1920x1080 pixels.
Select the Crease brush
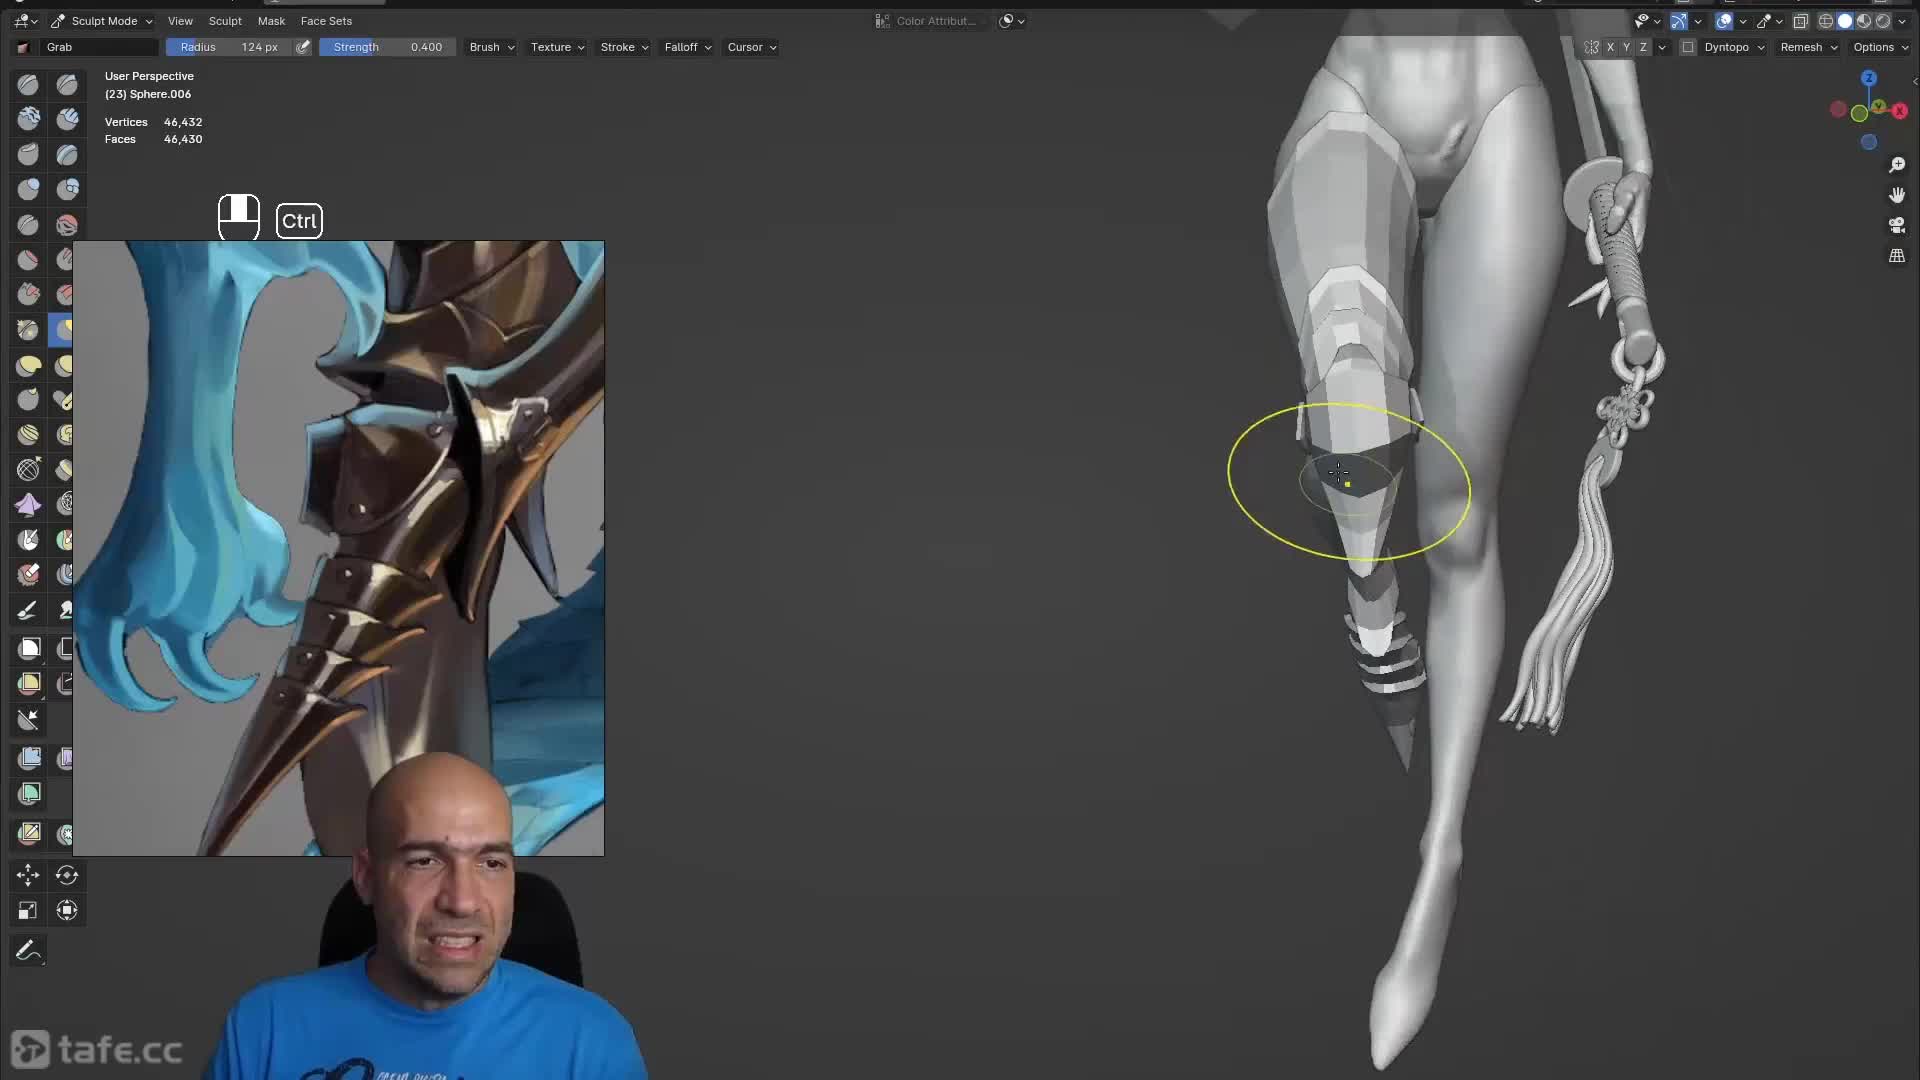point(28,225)
